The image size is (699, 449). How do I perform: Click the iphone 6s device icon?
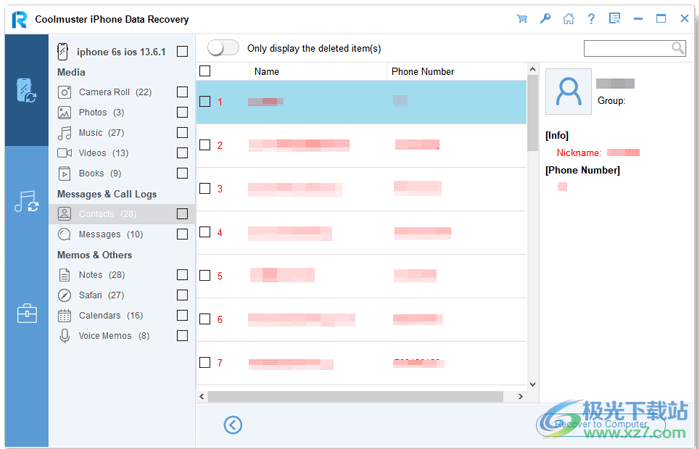(x=63, y=52)
